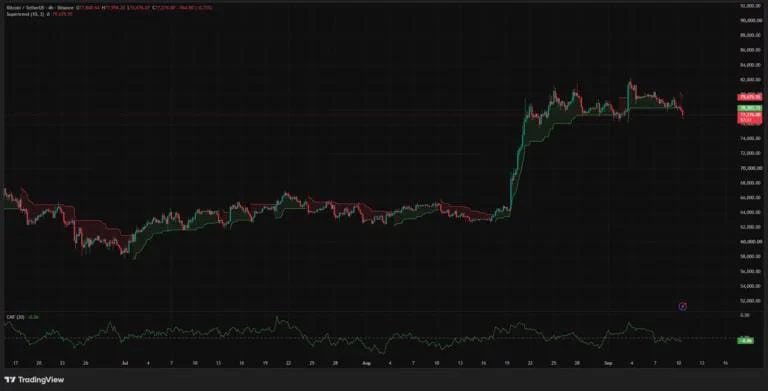Viewport: 768px width, 391px height.
Task: Click the 58,000.00 price axis label
Action: point(751,256)
